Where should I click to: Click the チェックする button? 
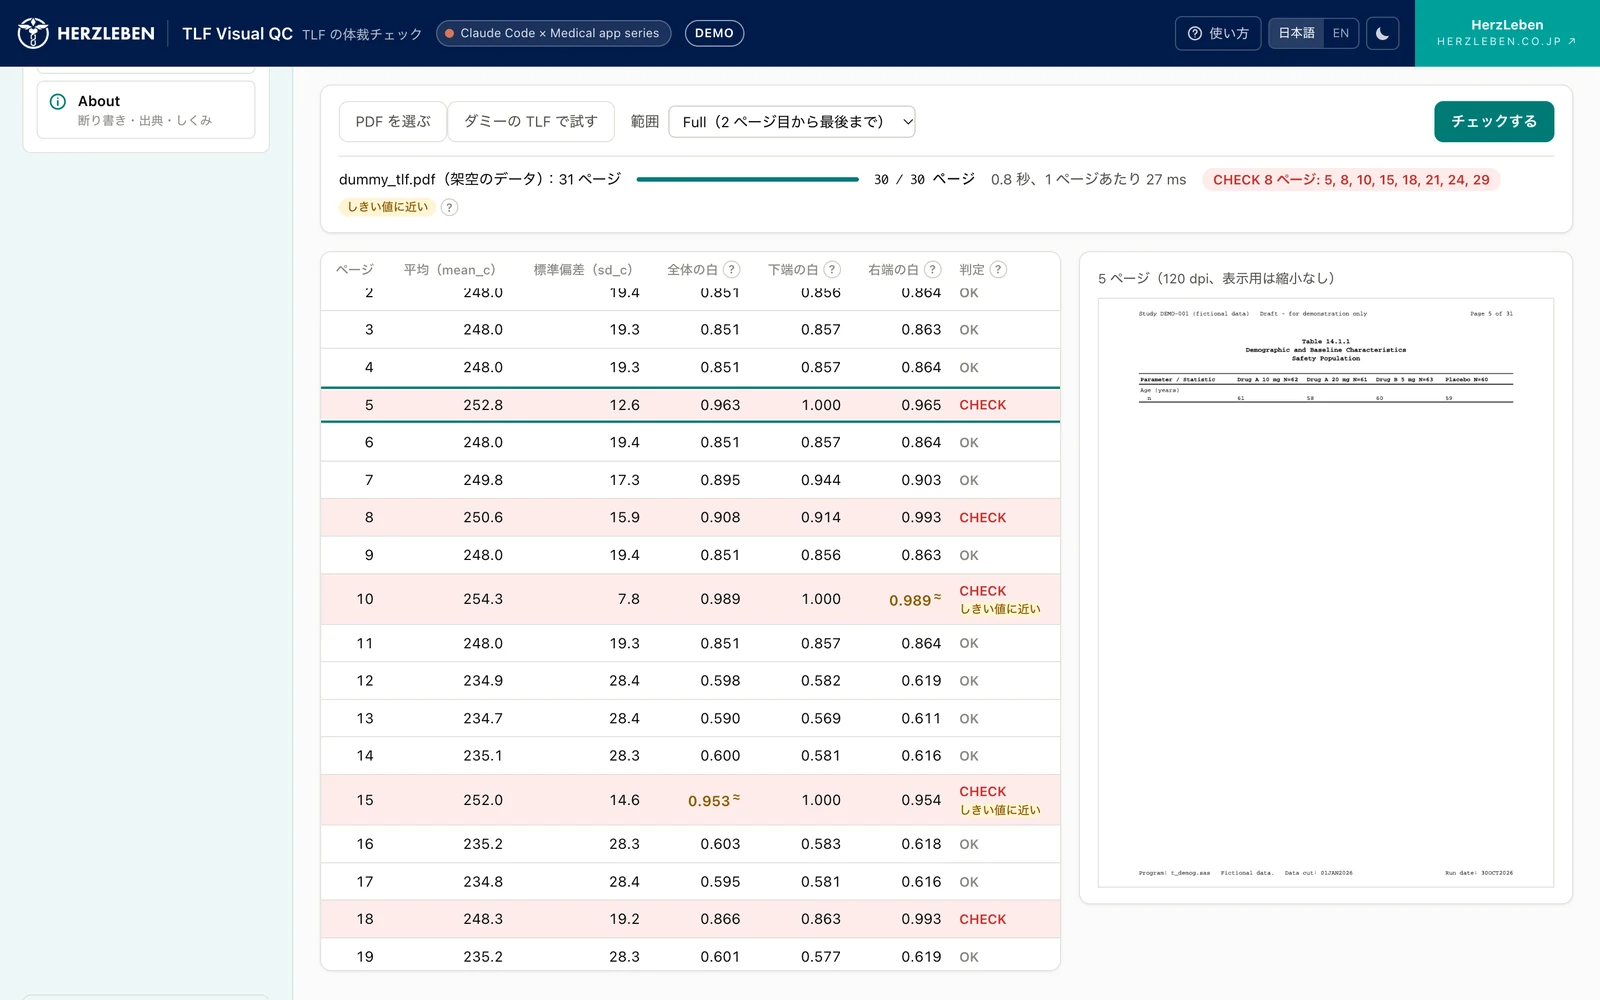point(1494,121)
